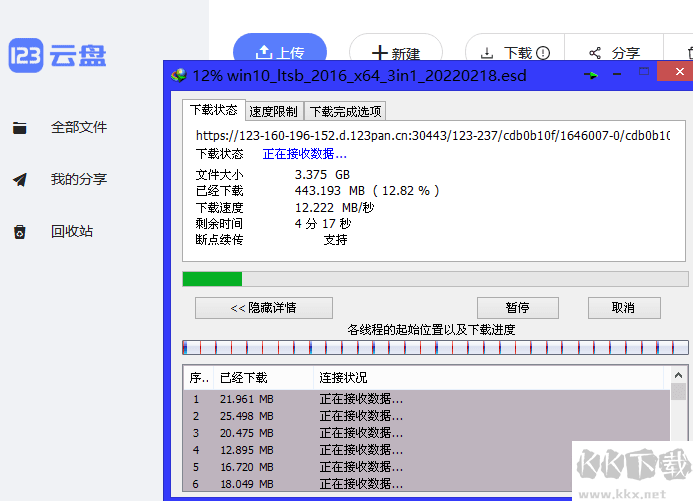The width and height of the screenshot is (693, 501).
Task: Click the 我的分享 paper plane icon
Action: [x=20, y=180]
